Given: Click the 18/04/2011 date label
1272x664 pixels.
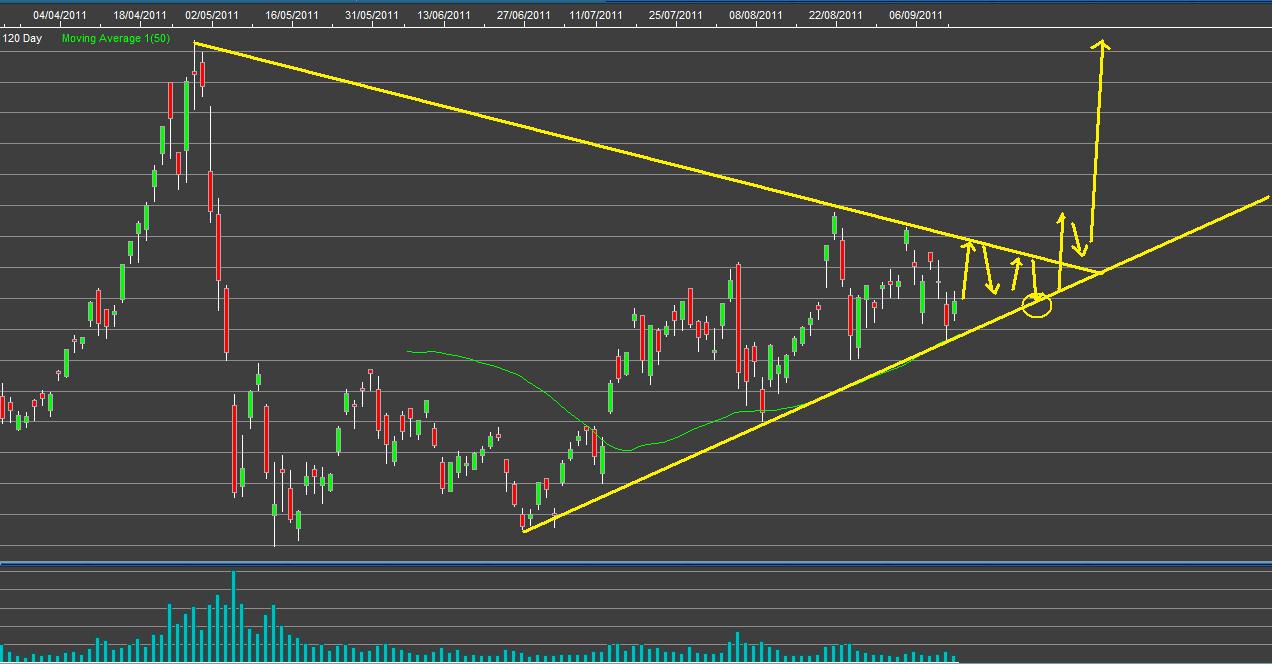Looking at the screenshot, I should (140, 15).
